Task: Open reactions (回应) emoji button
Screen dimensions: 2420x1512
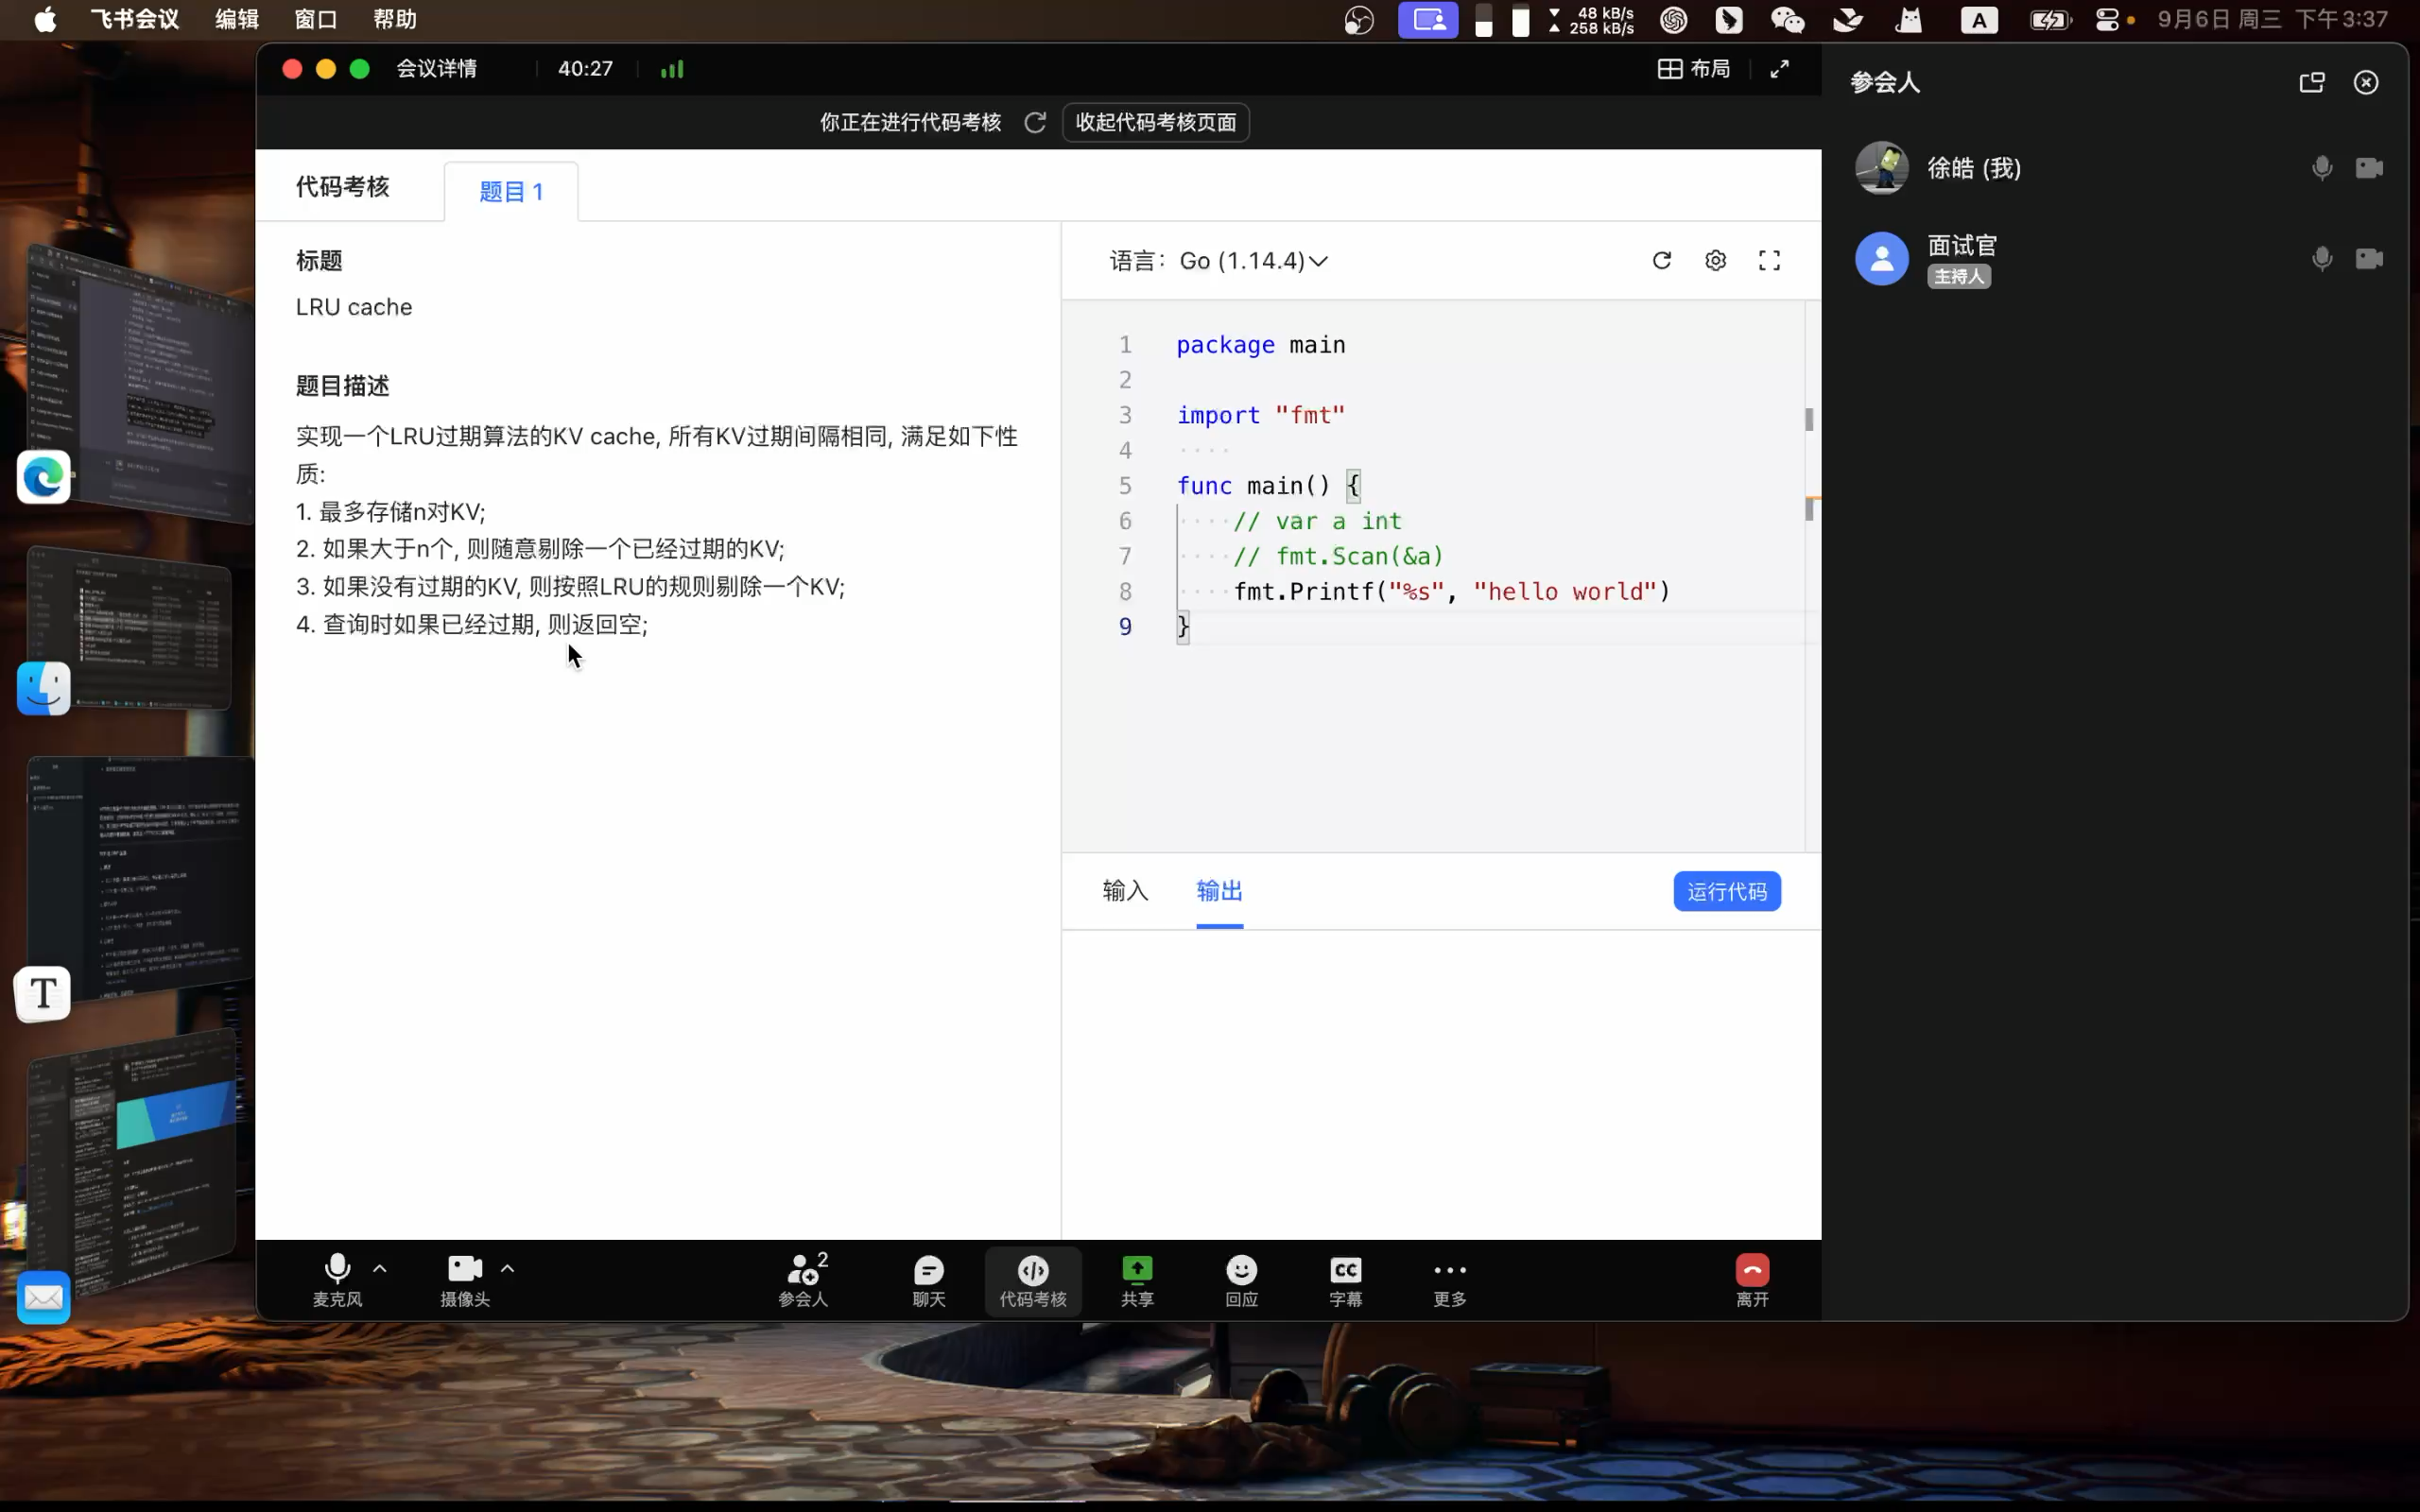Action: (x=1242, y=1280)
